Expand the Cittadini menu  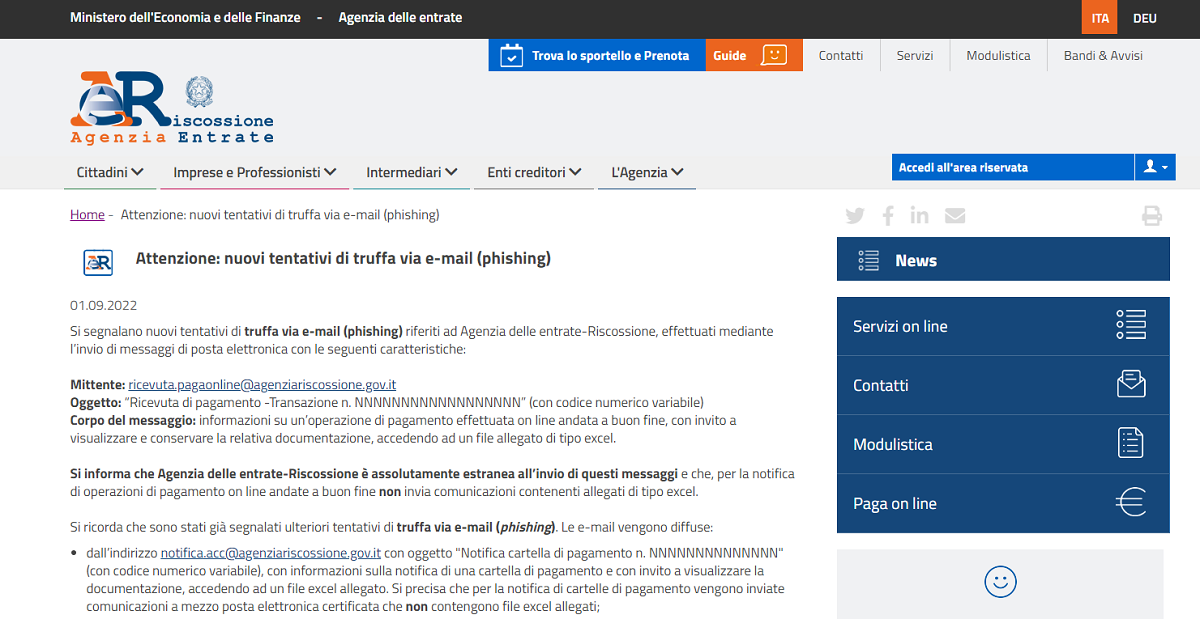[x=110, y=172]
